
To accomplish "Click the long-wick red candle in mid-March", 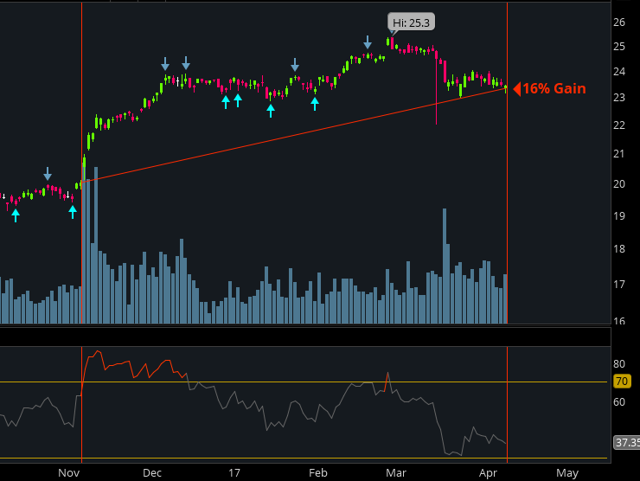I will coord(436,88).
